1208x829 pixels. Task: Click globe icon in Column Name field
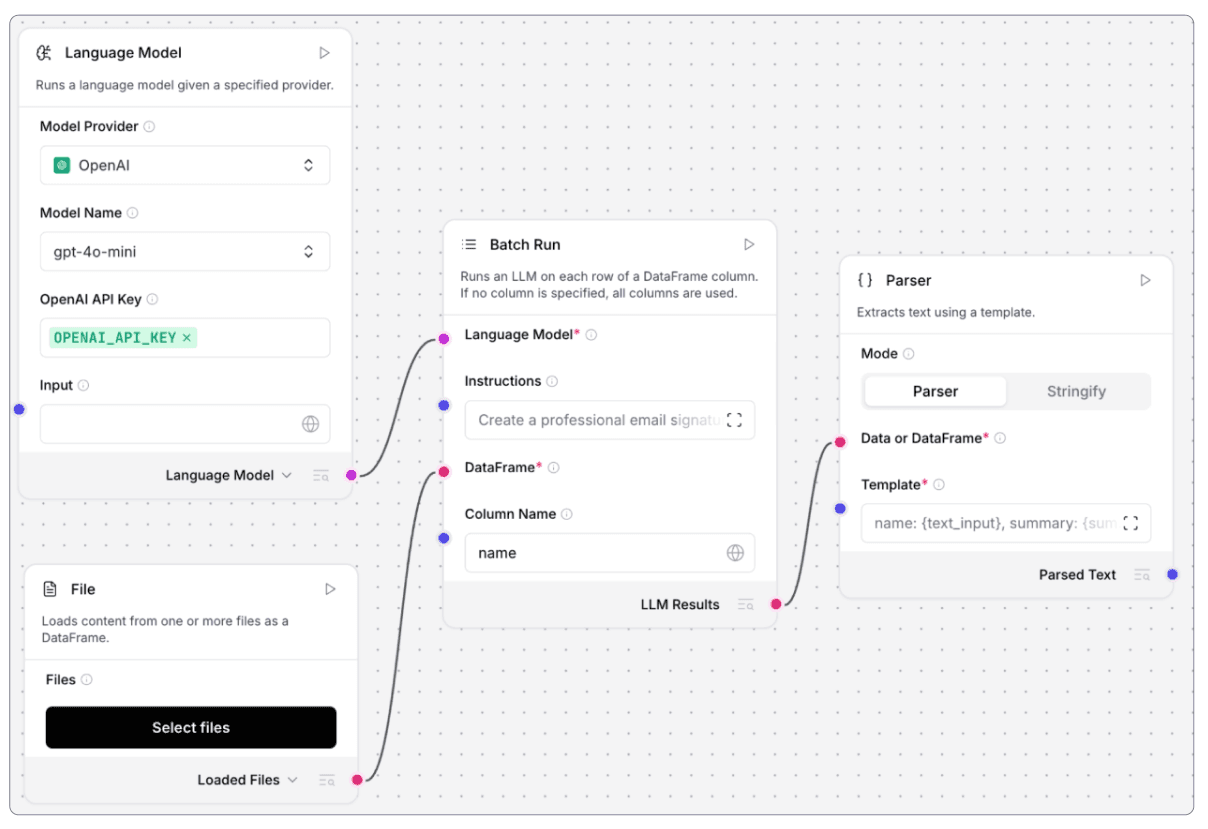(x=735, y=553)
